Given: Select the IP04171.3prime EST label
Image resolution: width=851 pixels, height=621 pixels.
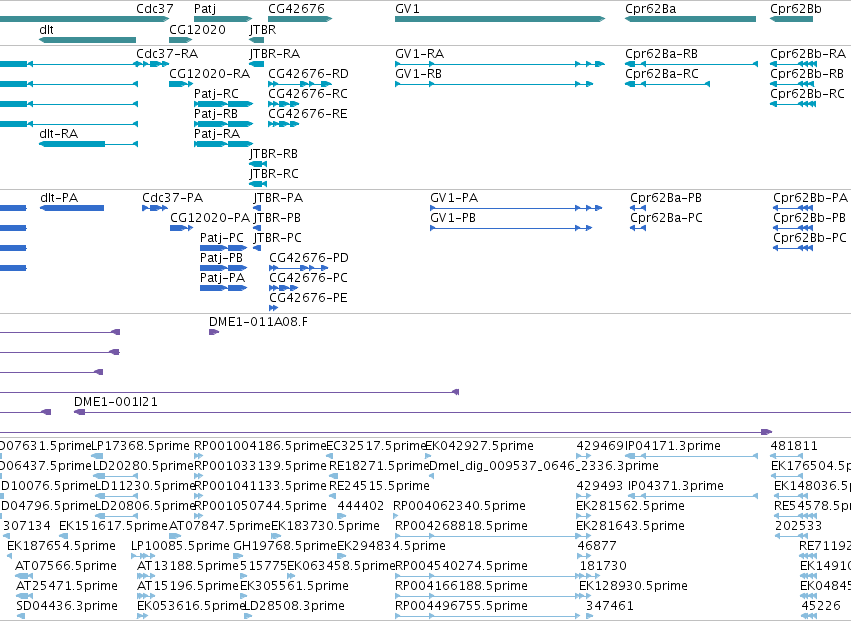Looking at the screenshot, I should coord(673,446).
